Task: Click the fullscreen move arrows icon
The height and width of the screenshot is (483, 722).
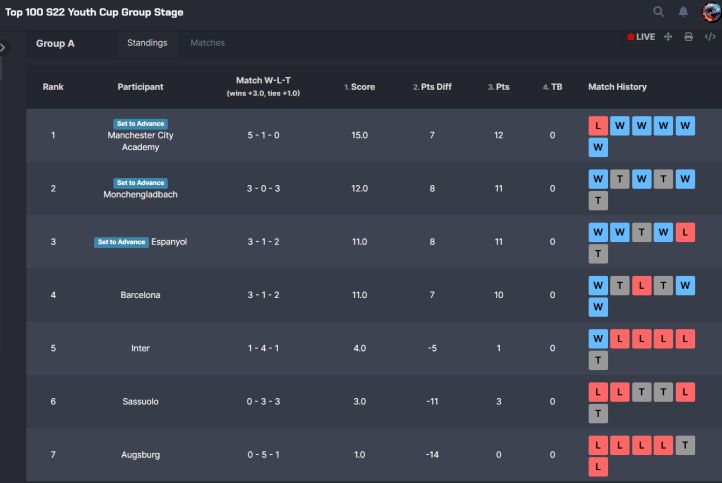Action: point(668,37)
